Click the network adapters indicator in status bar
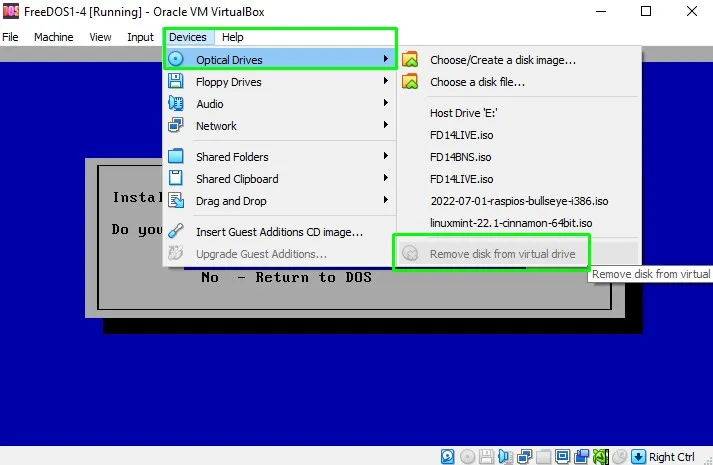Image resolution: width=713 pixels, height=465 pixels. pos(525,456)
